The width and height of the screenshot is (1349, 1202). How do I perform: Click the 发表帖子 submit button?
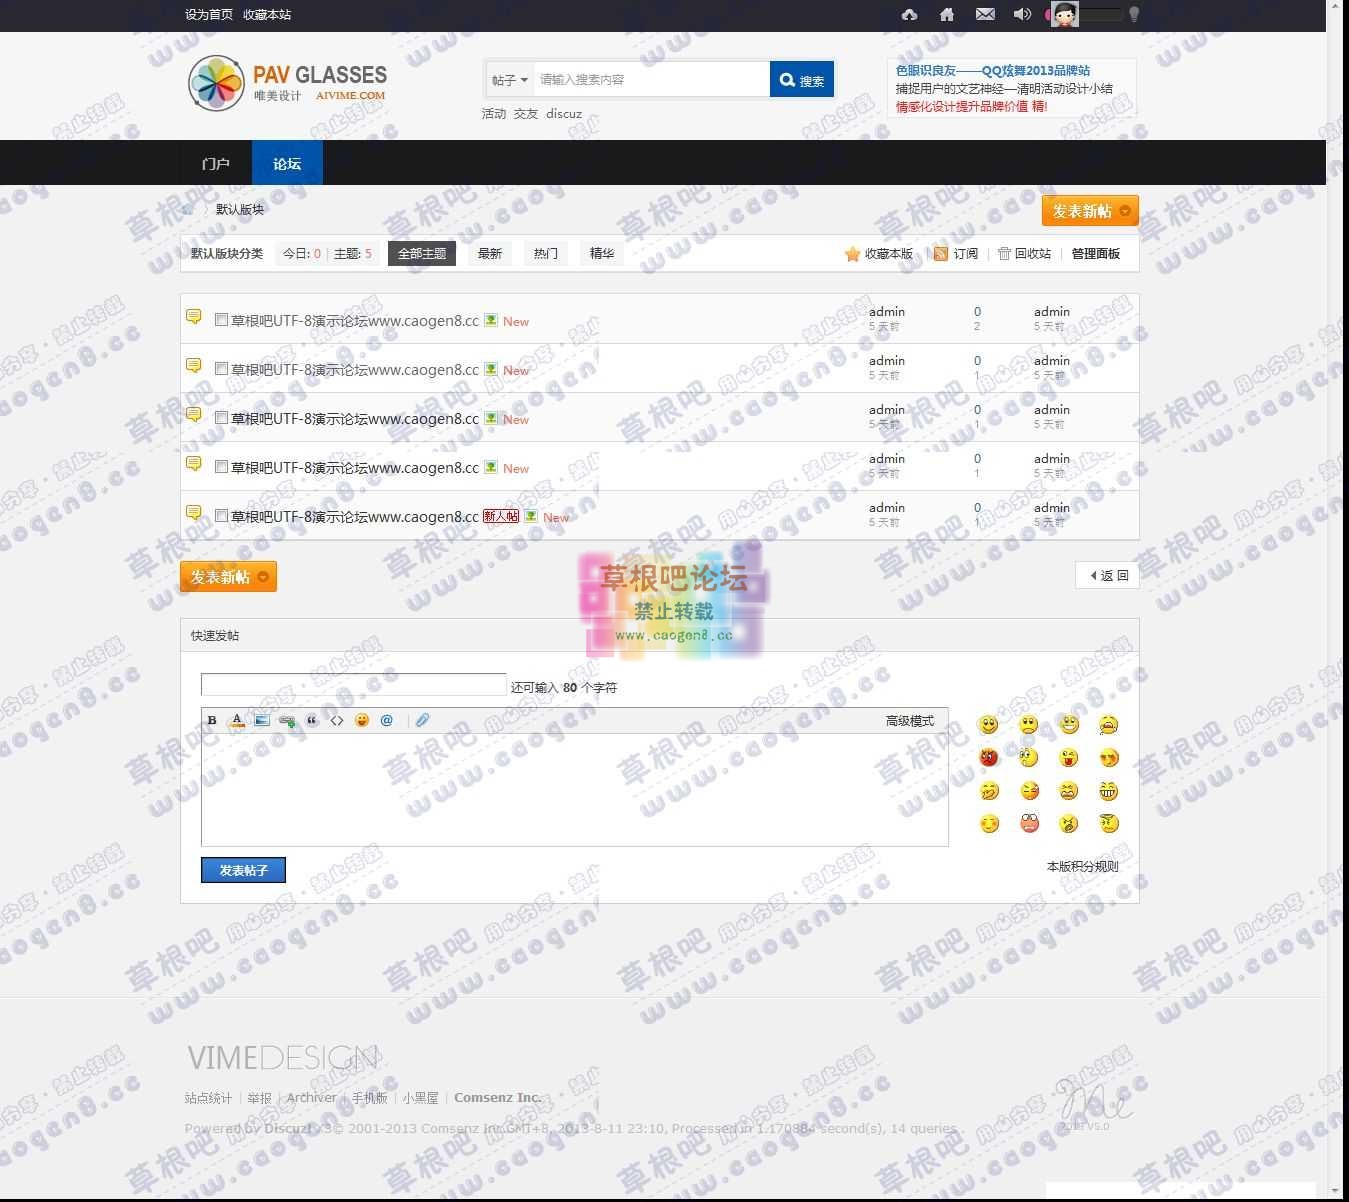coord(243,869)
